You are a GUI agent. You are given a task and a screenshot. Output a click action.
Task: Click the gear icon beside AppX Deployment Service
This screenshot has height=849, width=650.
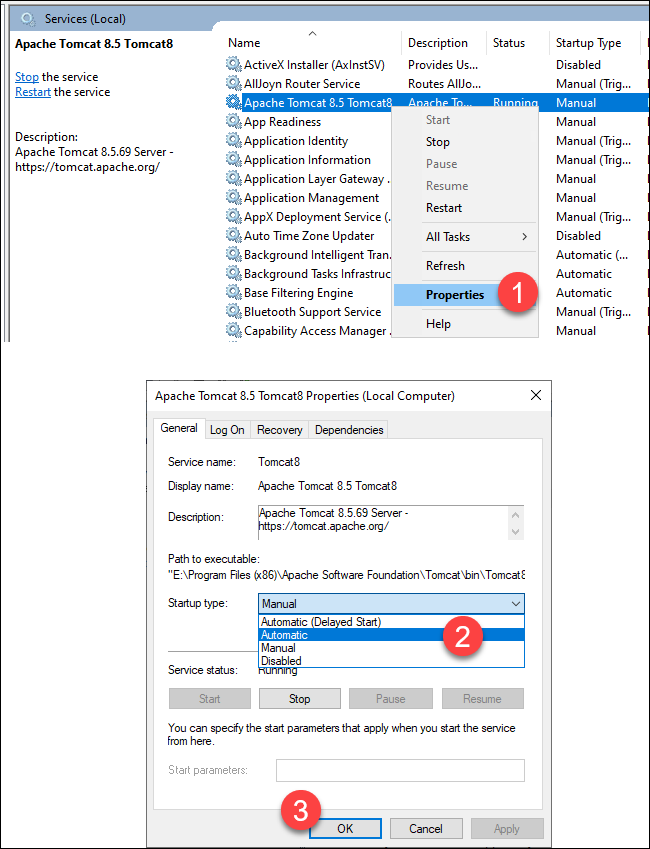pos(233,216)
